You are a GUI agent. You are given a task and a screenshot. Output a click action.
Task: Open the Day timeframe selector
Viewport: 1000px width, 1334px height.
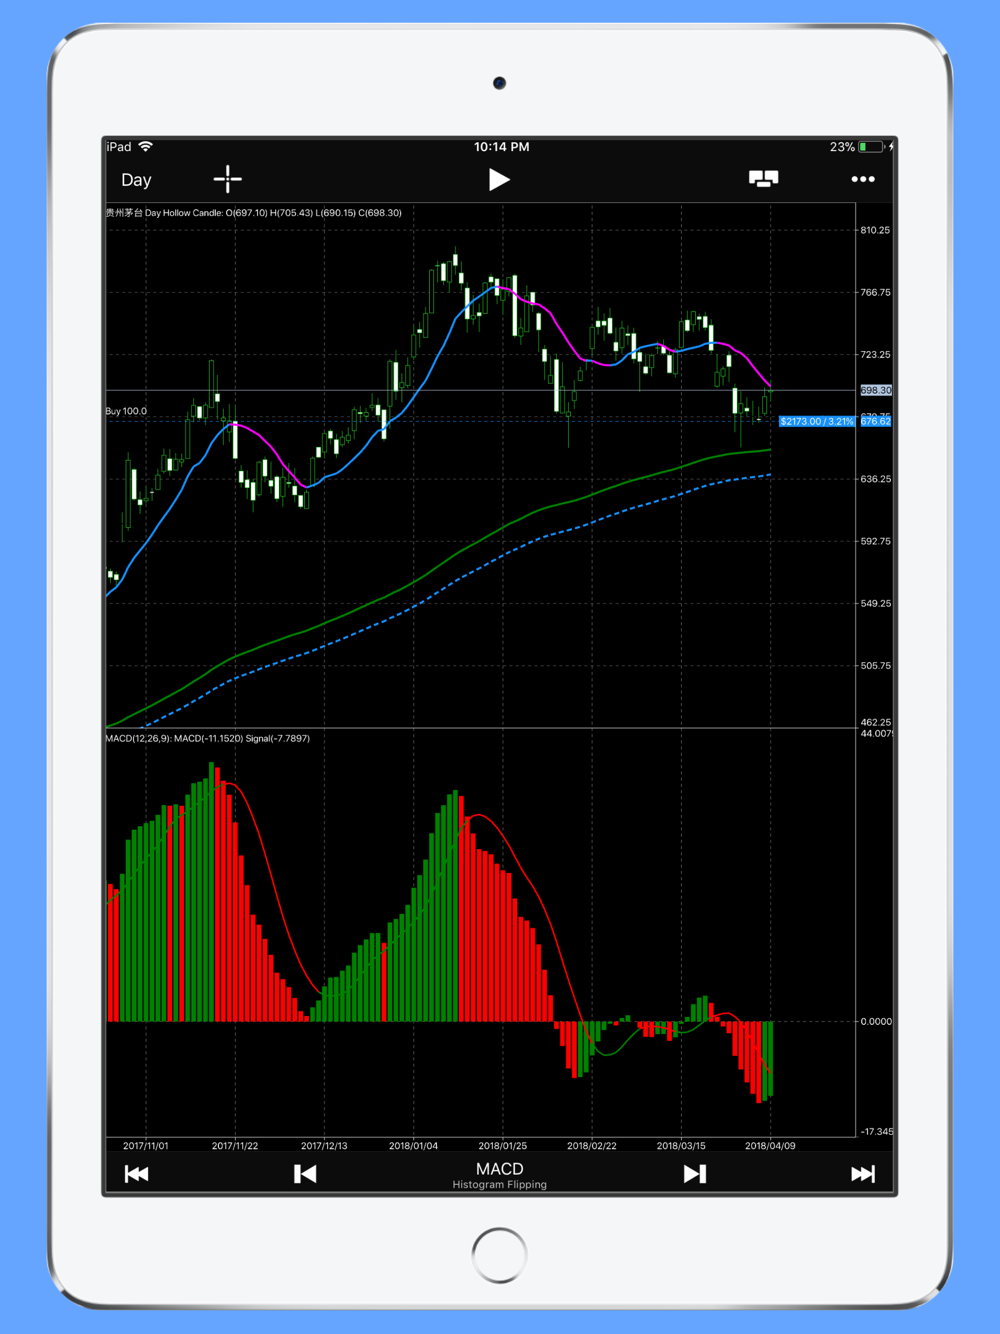(x=136, y=180)
